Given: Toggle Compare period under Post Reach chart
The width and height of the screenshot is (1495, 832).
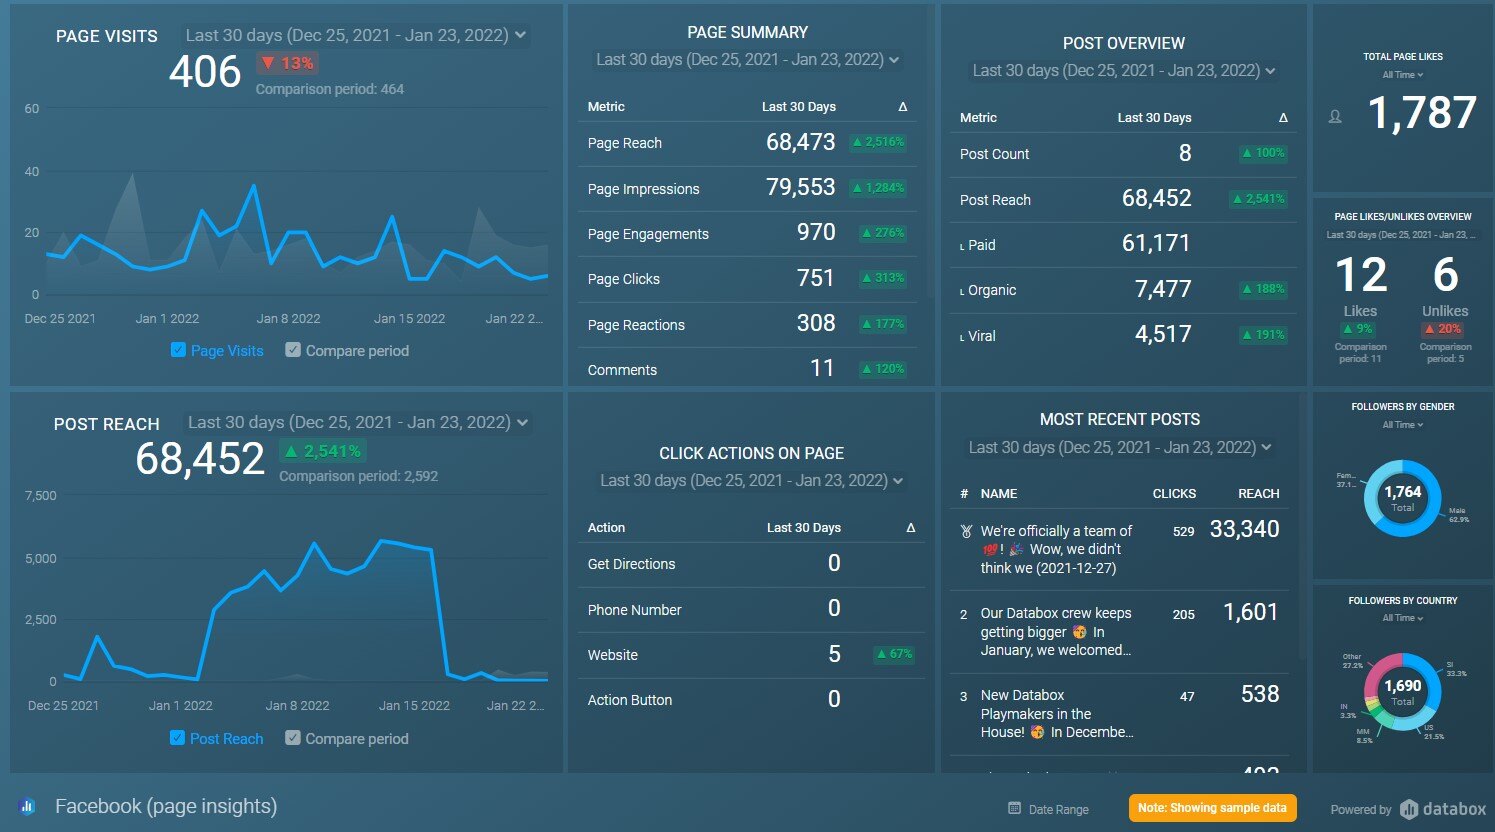Looking at the screenshot, I should click(293, 738).
